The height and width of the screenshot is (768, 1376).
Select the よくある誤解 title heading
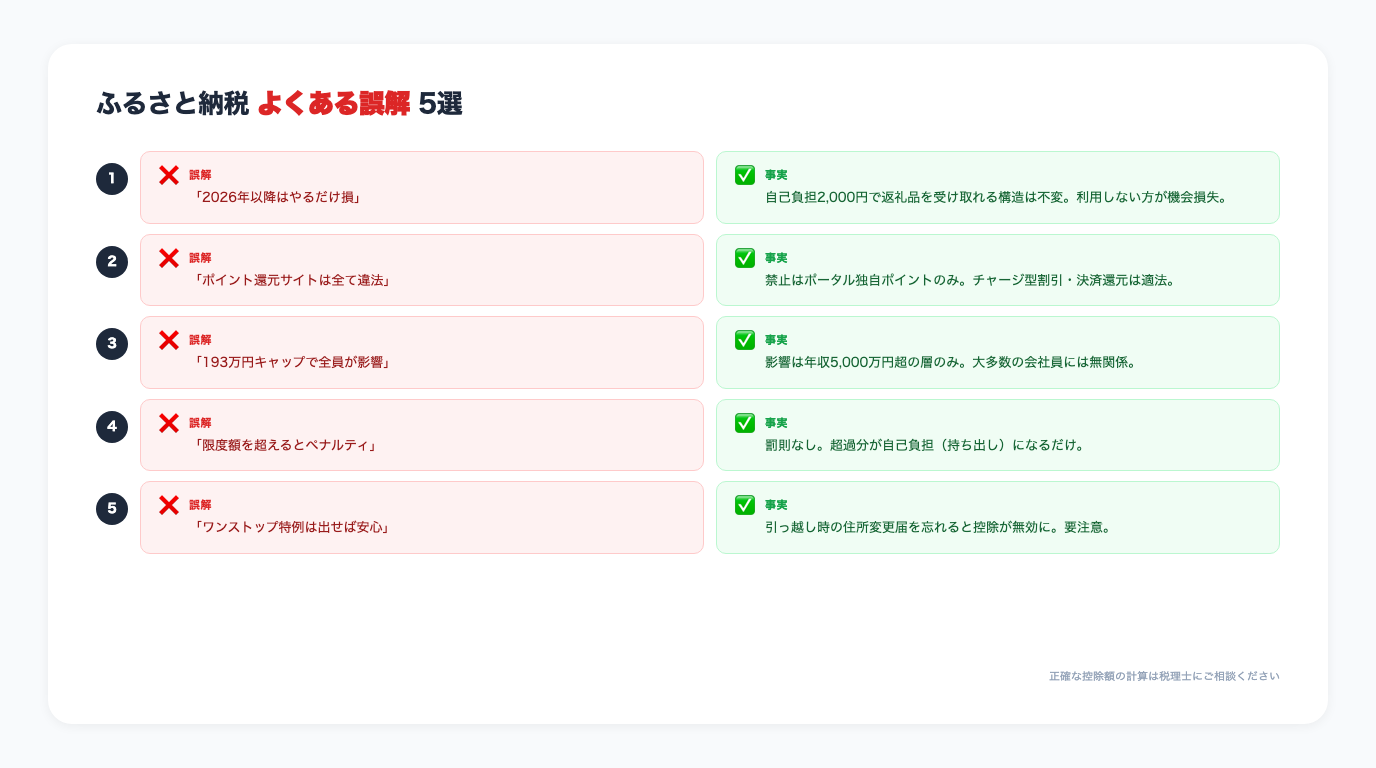(278, 104)
